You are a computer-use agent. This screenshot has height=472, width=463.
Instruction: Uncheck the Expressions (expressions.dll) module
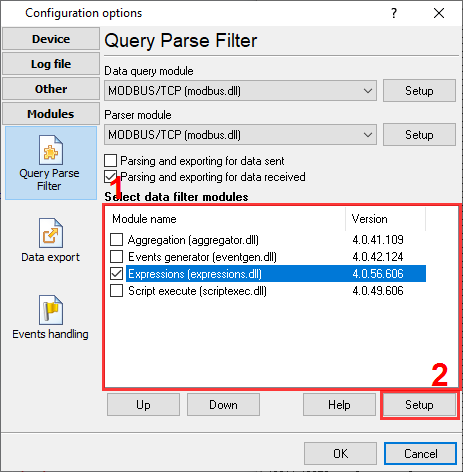click(116, 274)
